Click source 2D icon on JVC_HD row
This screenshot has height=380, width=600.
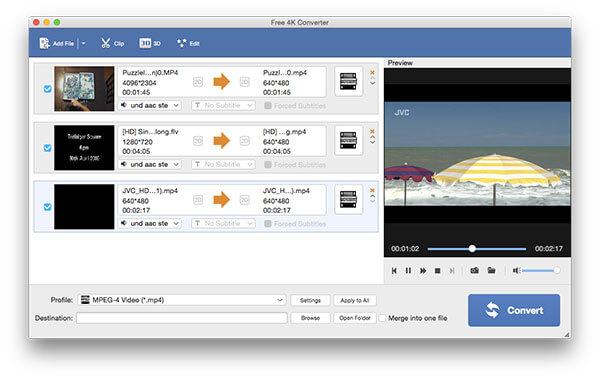click(x=198, y=199)
